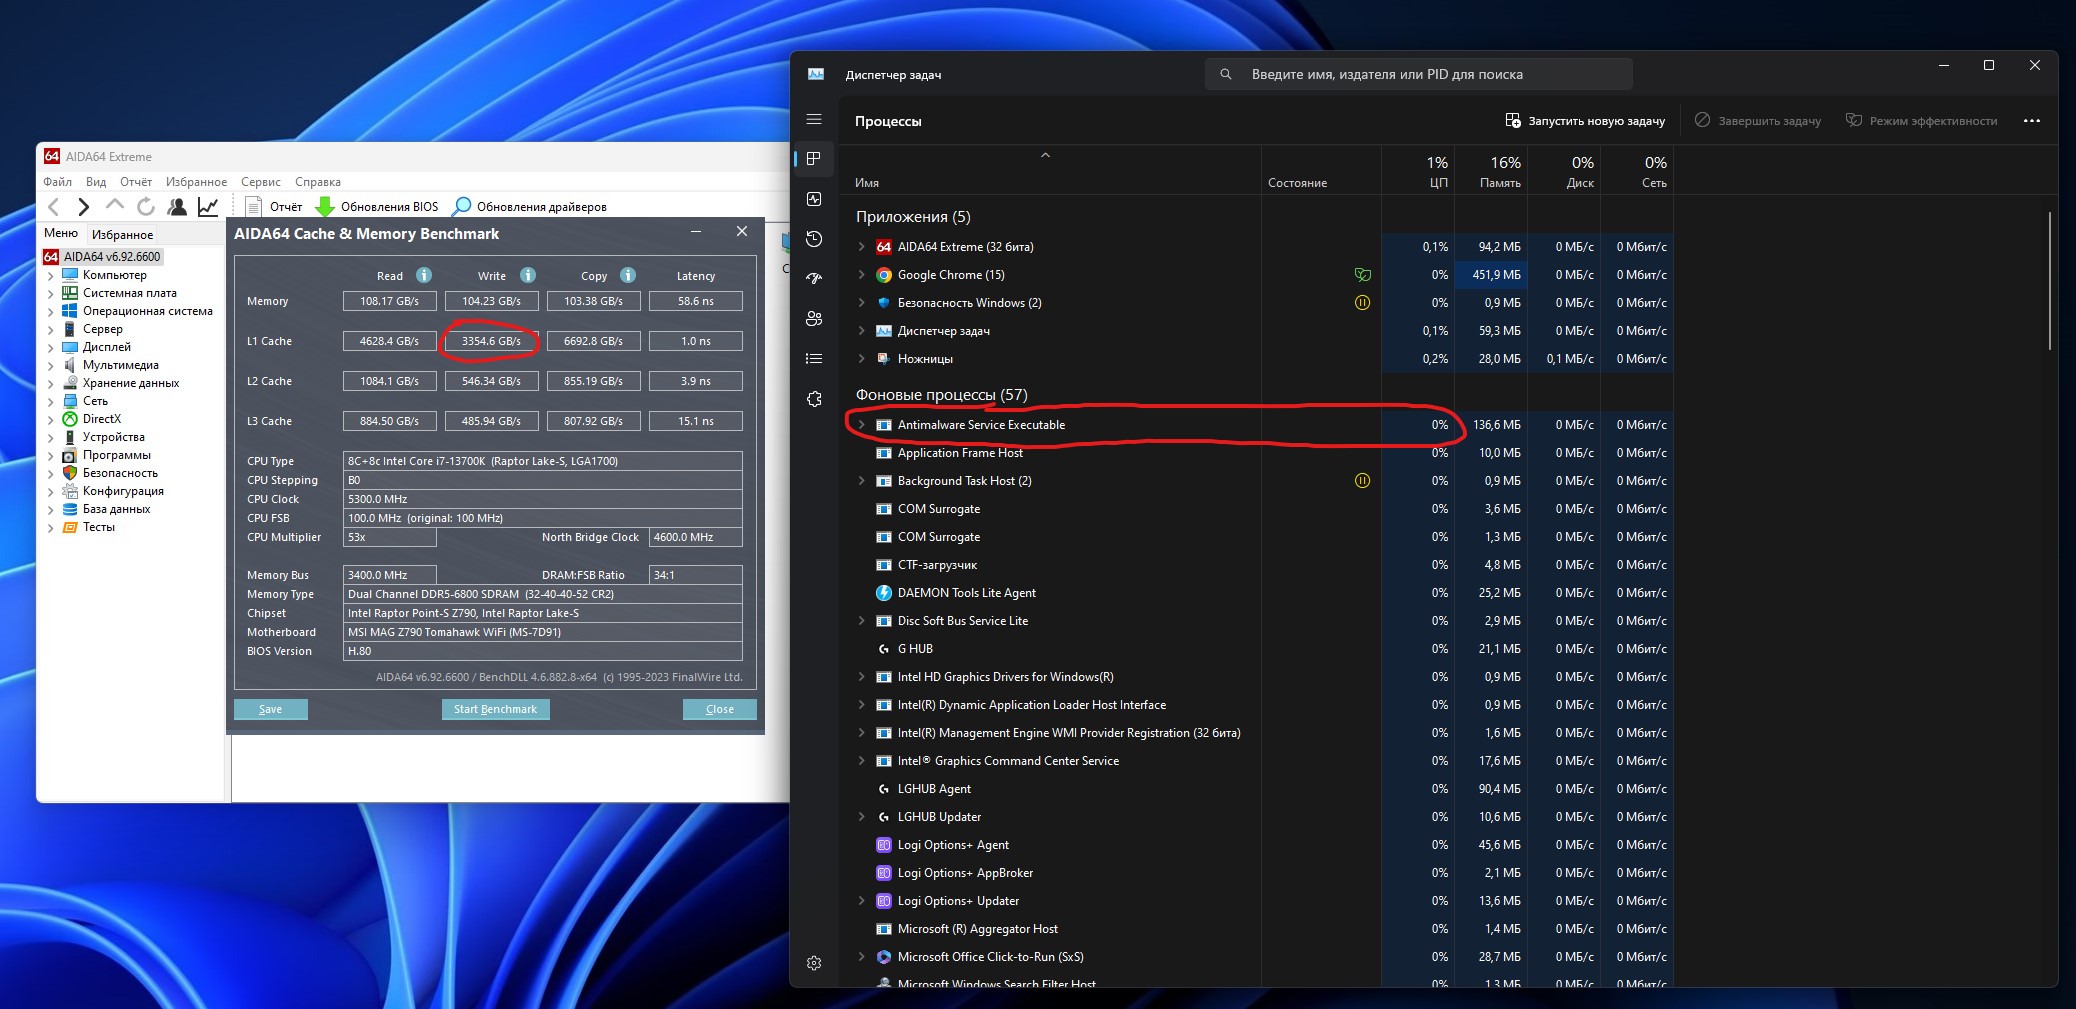
Task: Click the Save button in benchmark dialog
Action: pos(271,709)
